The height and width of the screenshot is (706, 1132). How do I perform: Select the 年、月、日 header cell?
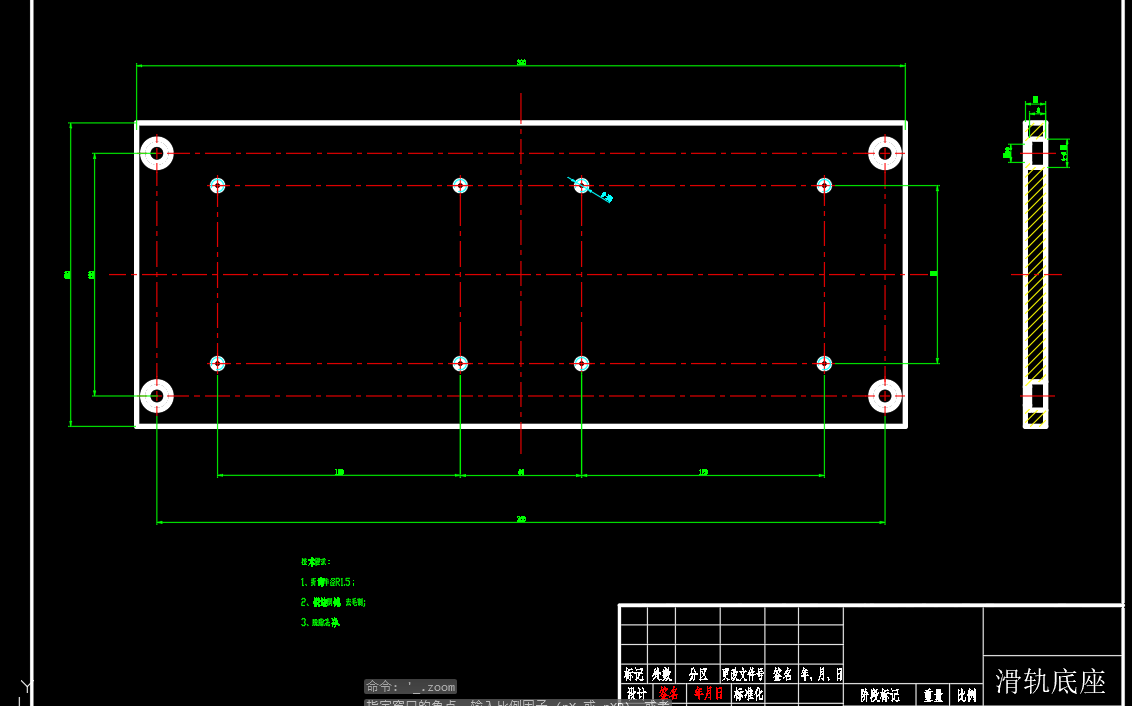(821, 674)
